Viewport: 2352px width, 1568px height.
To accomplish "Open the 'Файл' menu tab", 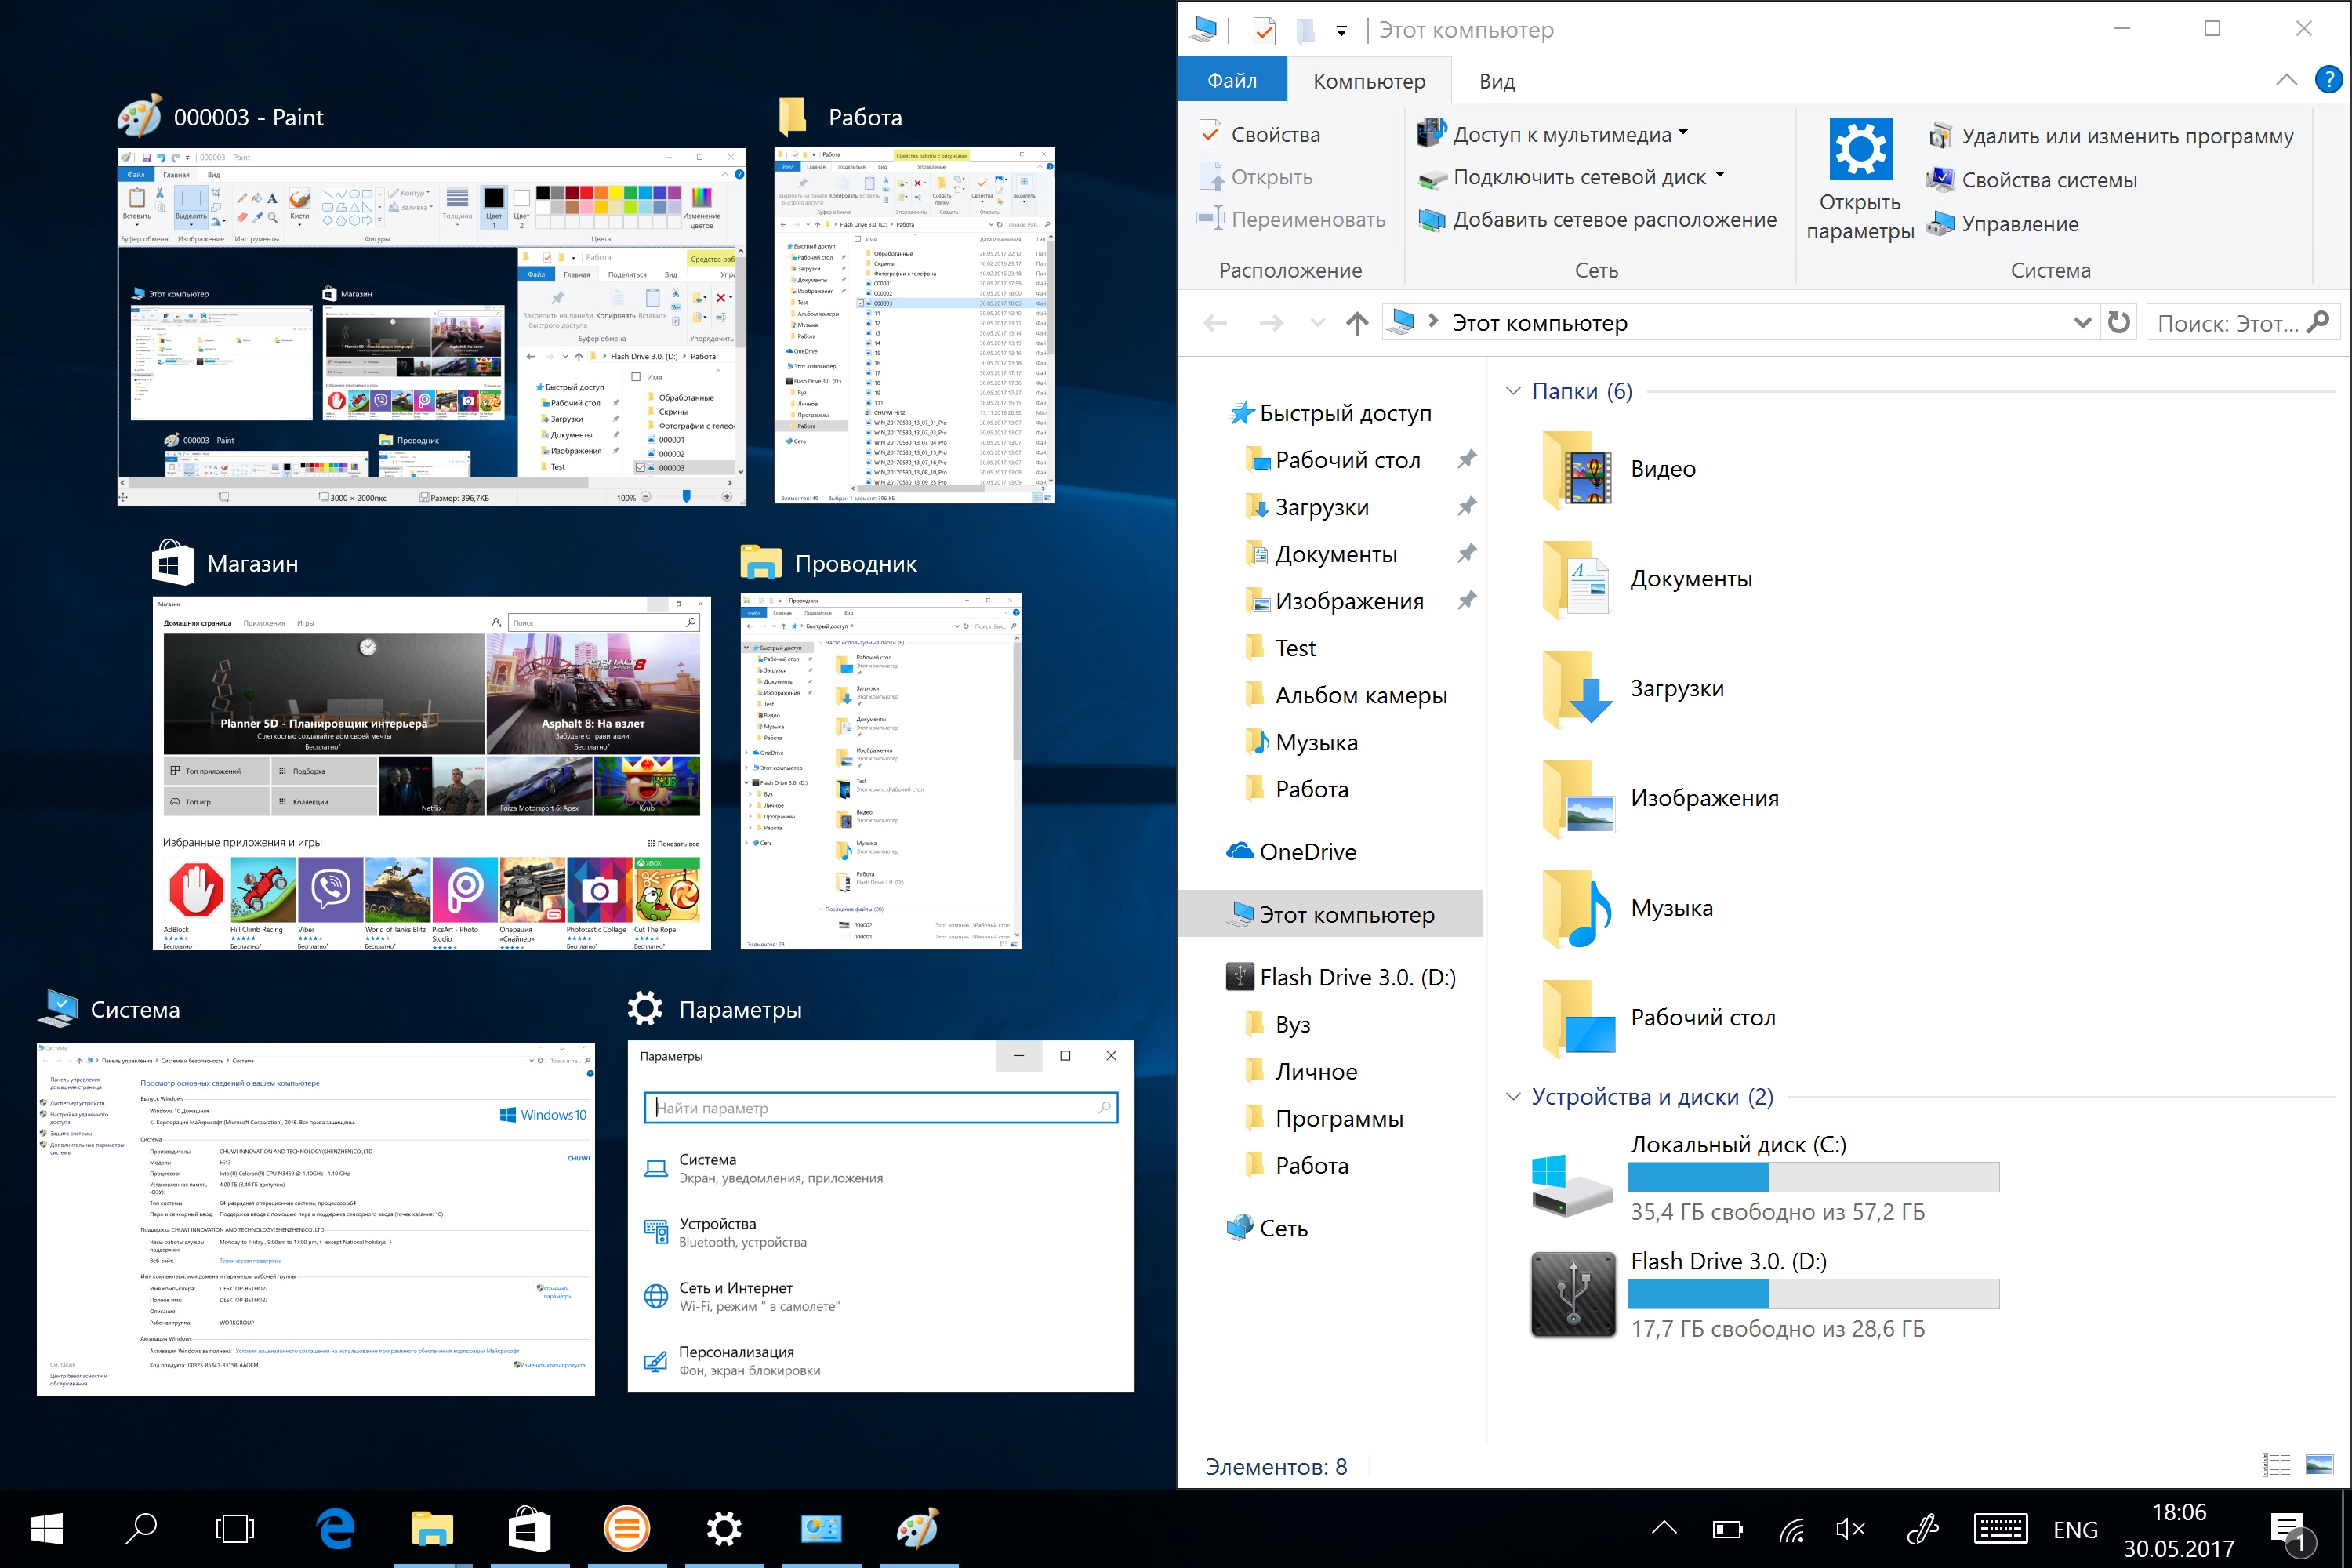I will pyautogui.click(x=1231, y=81).
